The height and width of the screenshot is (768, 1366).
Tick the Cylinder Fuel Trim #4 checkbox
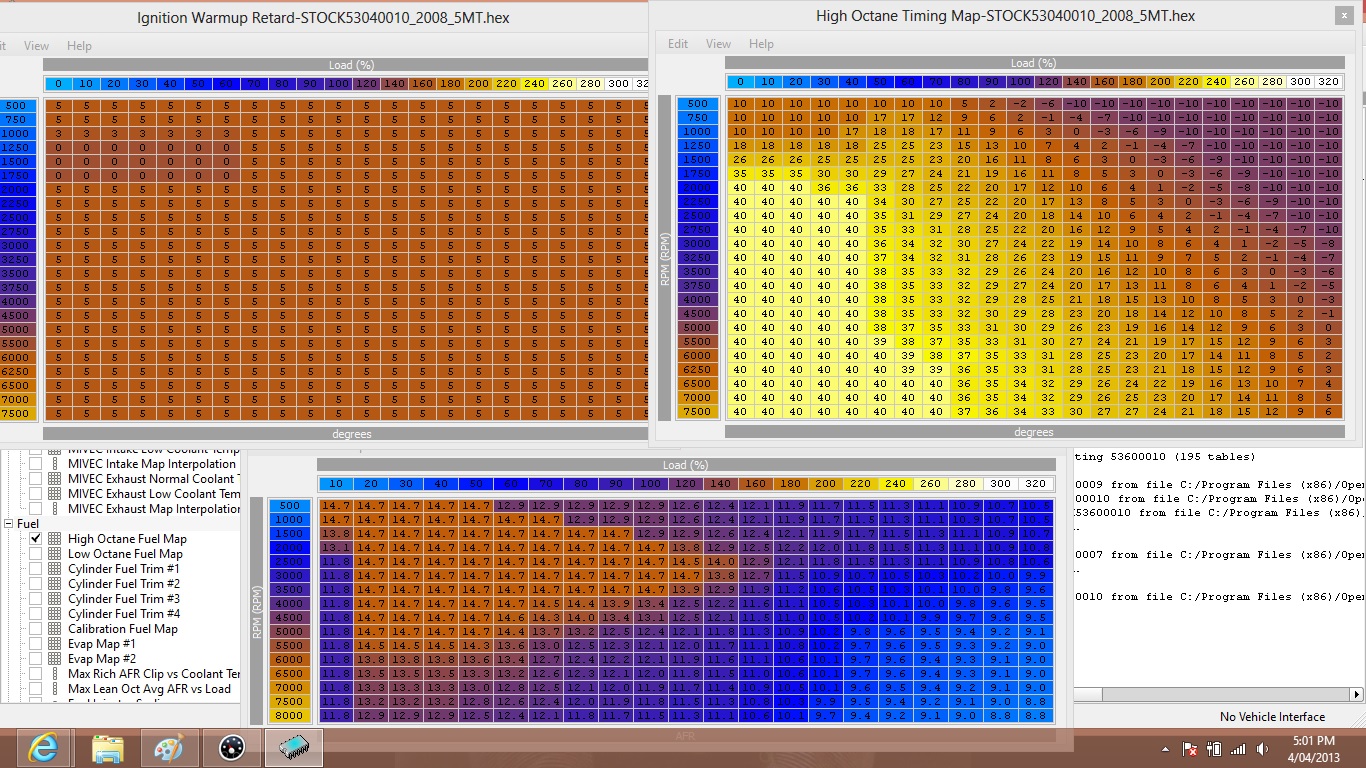(36, 614)
